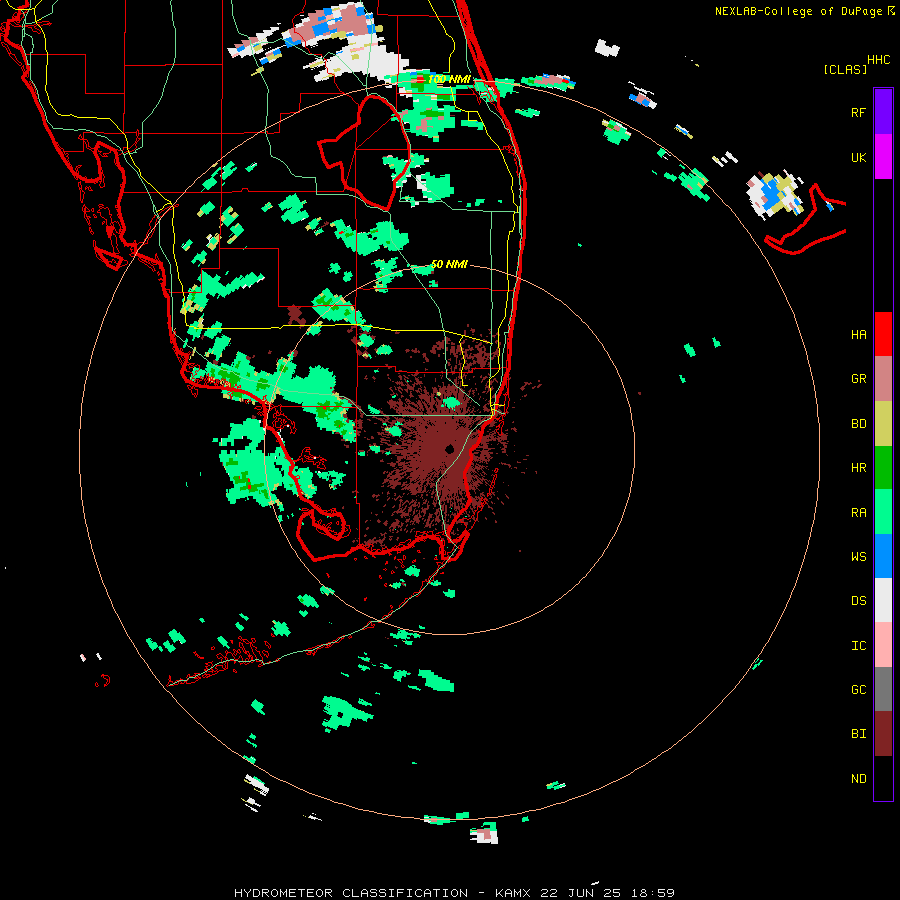Click the WS legend label
The image size is (900, 900).
pos(858,557)
